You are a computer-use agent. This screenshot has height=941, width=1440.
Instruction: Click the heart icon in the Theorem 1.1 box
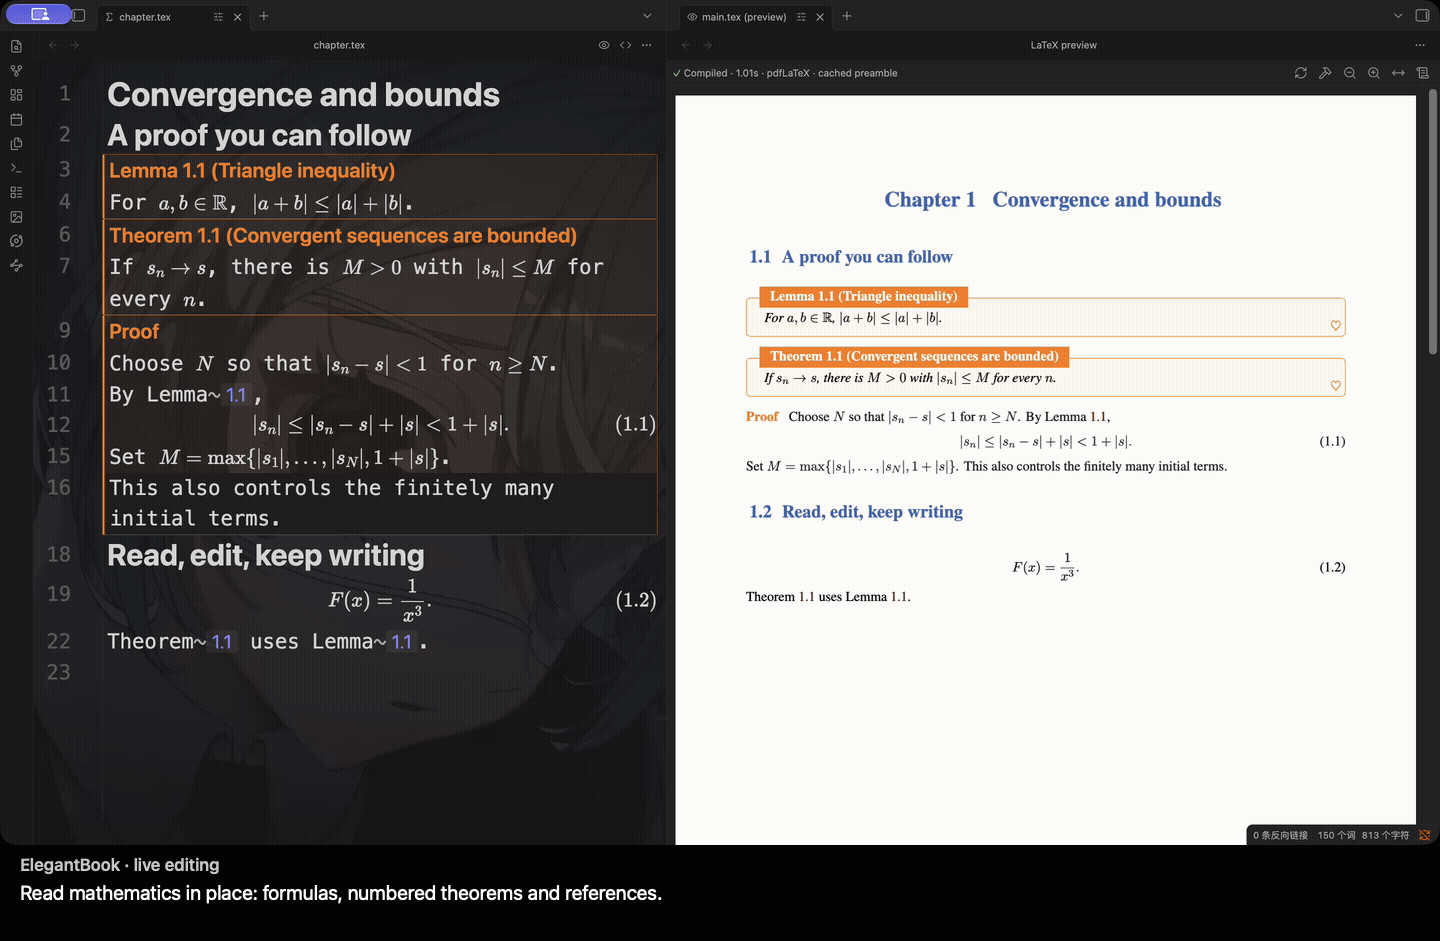[1335, 385]
